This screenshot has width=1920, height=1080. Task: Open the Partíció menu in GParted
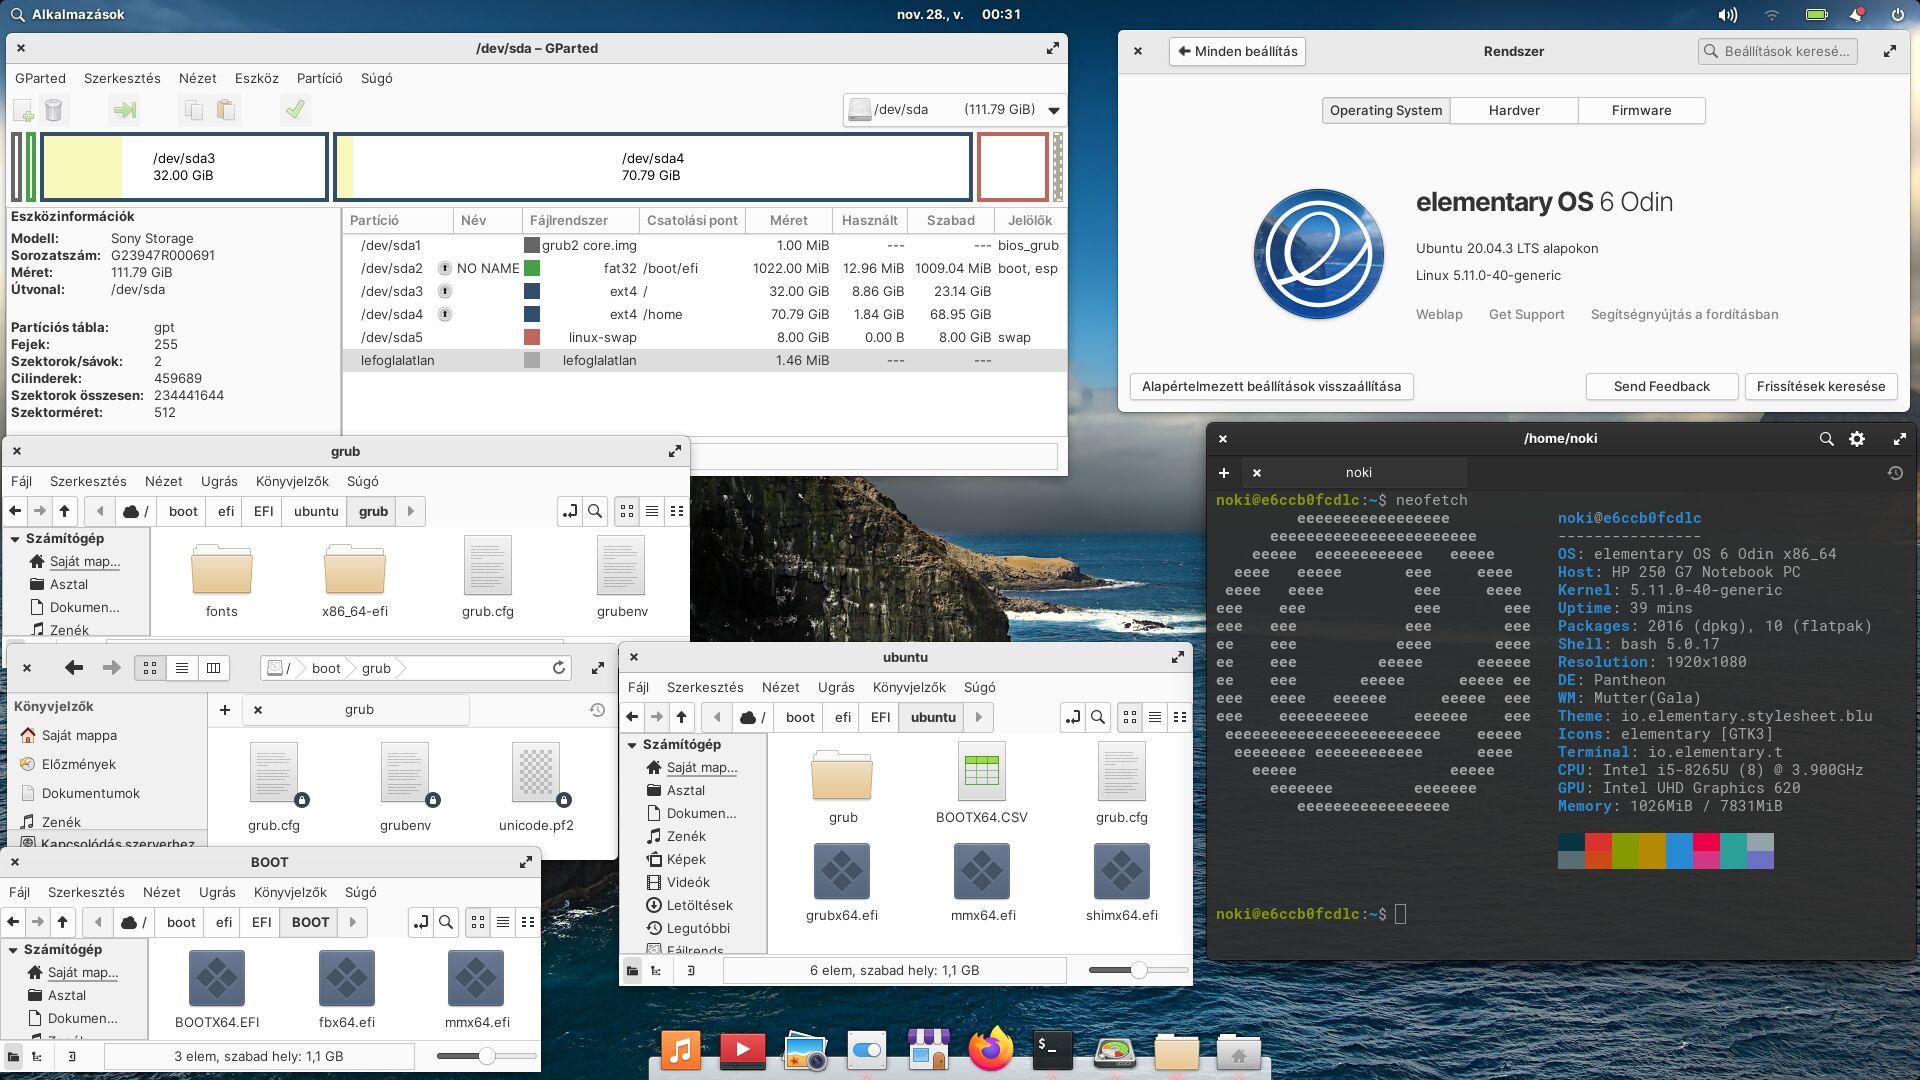[319, 78]
